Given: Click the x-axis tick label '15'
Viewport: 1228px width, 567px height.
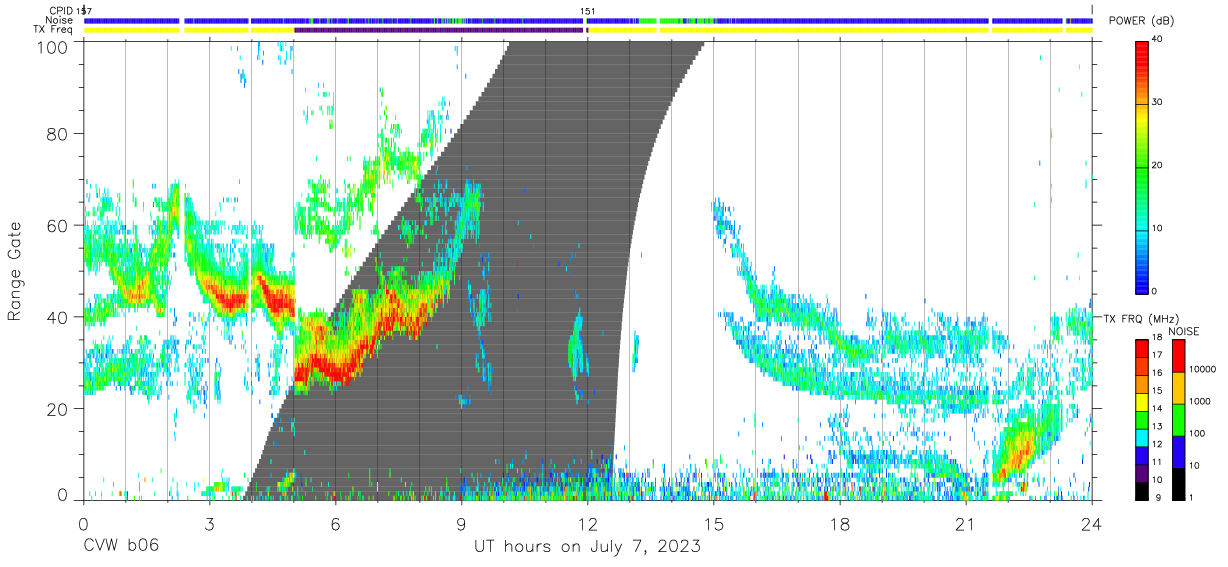Looking at the screenshot, I should [713, 524].
